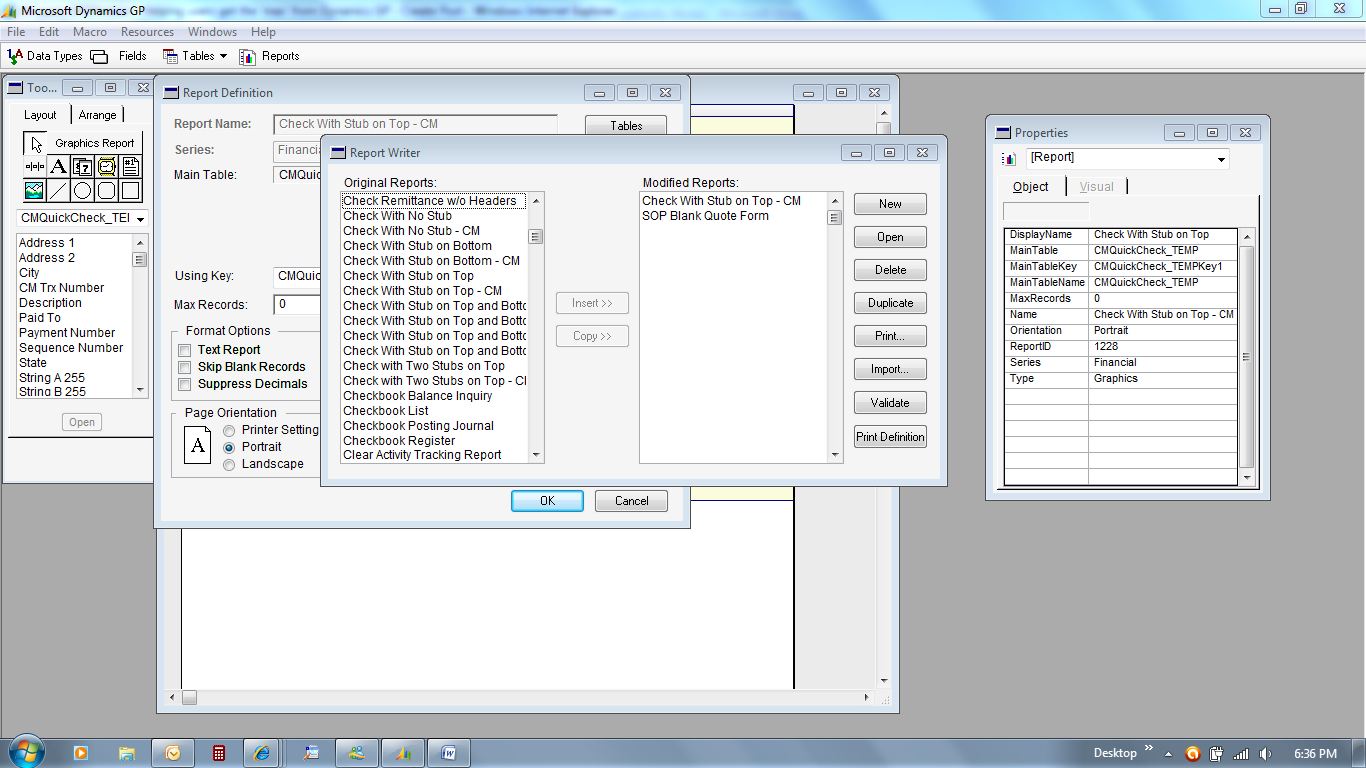This screenshot has height=768, width=1366.
Task: Select the Object tab in Properties
Action: click(1030, 187)
